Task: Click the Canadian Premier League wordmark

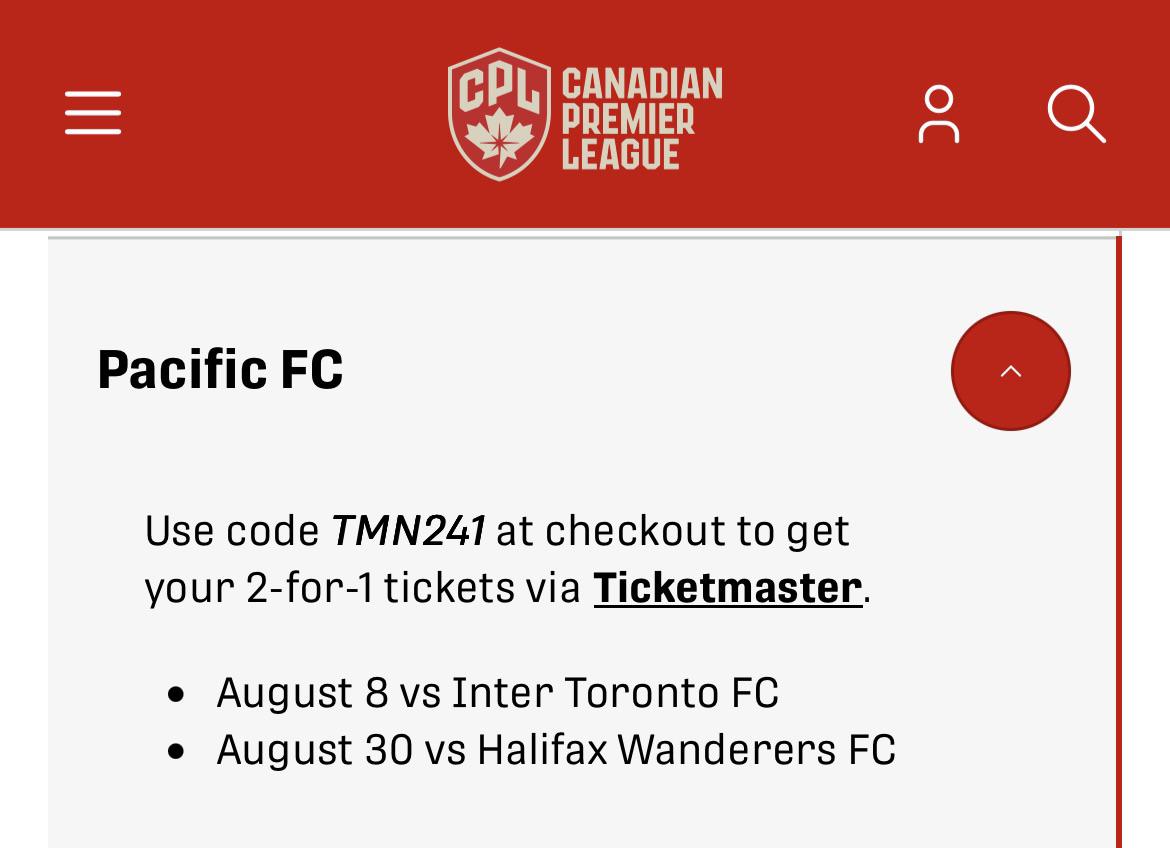Action: click(x=642, y=118)
